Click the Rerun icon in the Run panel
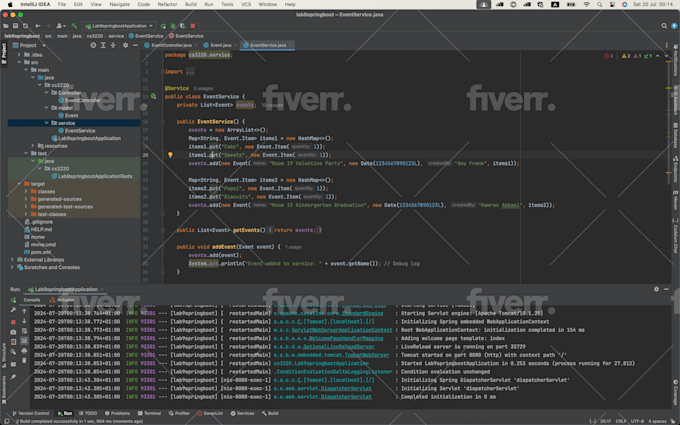This screenshot has width=680, height=425. click(13, 300)
